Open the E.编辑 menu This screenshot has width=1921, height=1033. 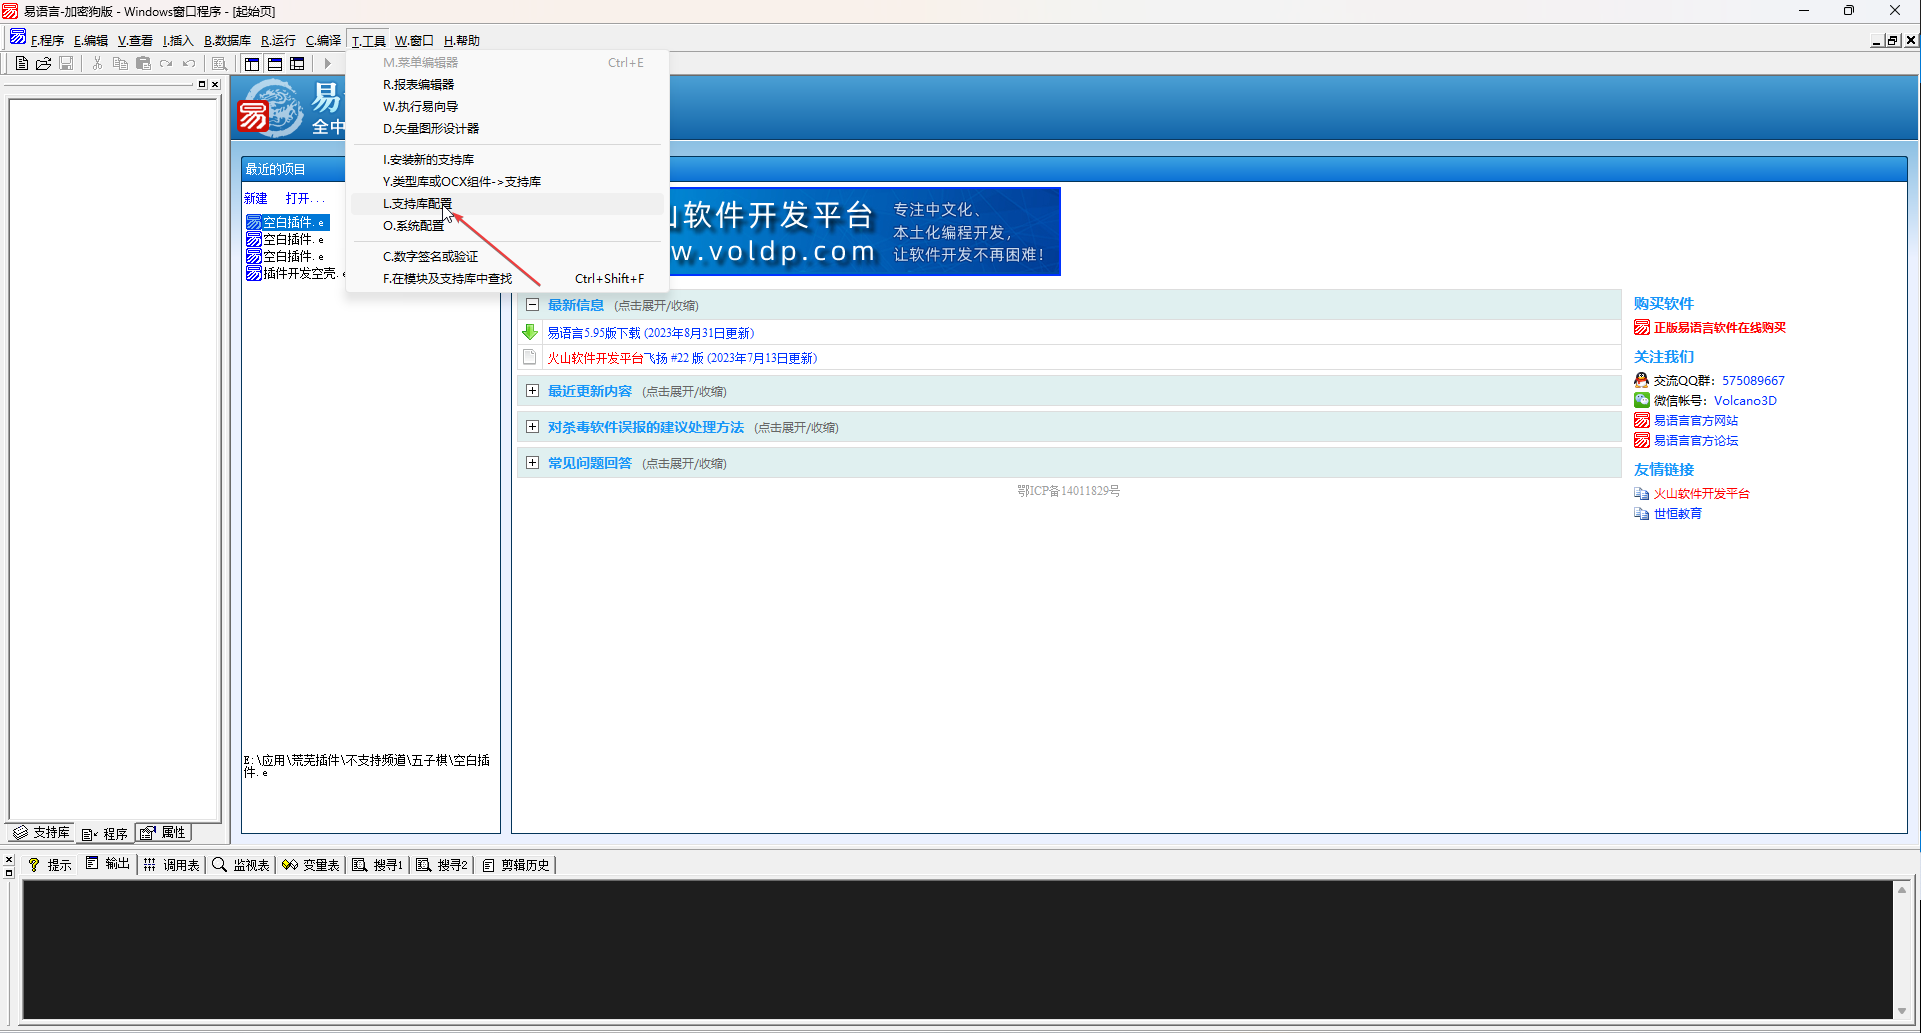91,41
